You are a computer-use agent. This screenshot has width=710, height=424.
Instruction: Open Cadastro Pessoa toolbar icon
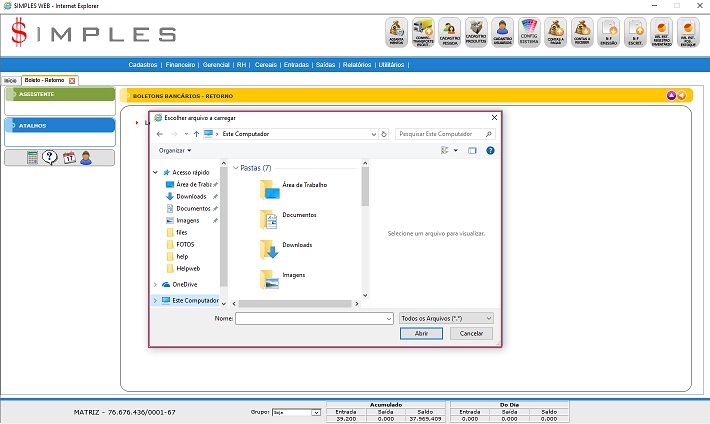click(x=450, y=32)
